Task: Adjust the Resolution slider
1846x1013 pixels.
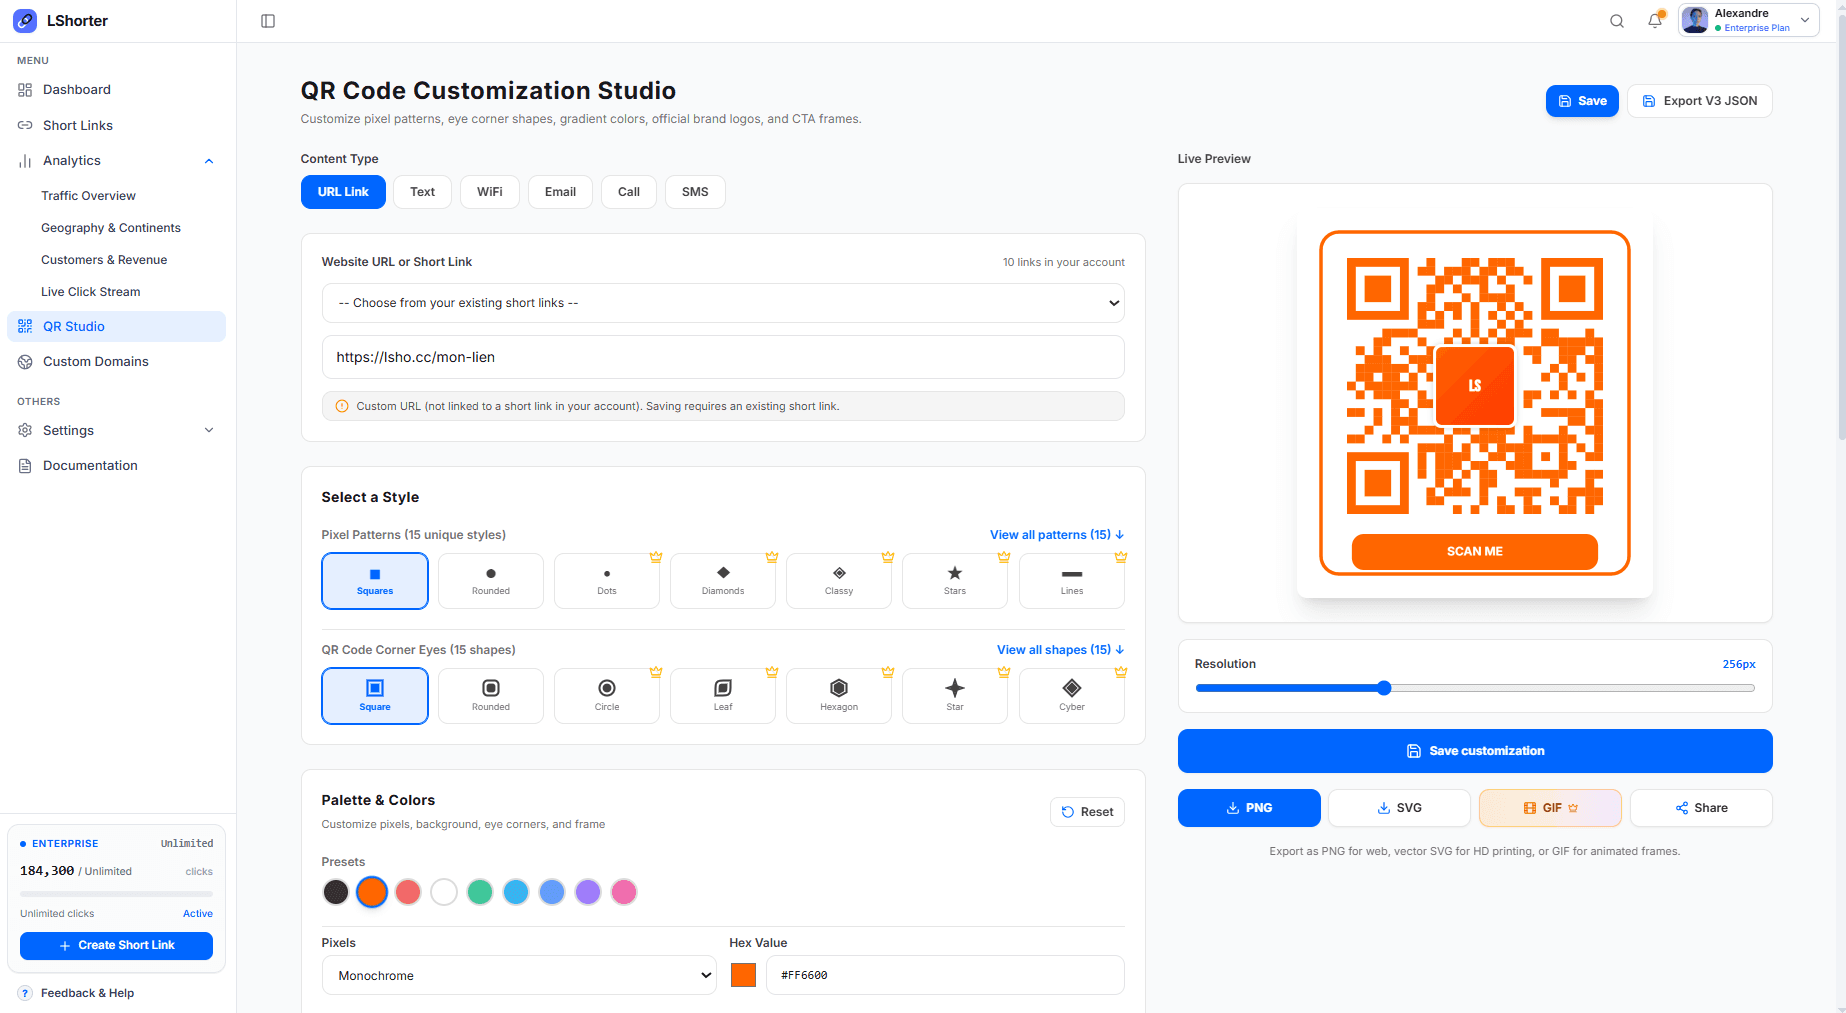Action: click(x=1475, y=688)
